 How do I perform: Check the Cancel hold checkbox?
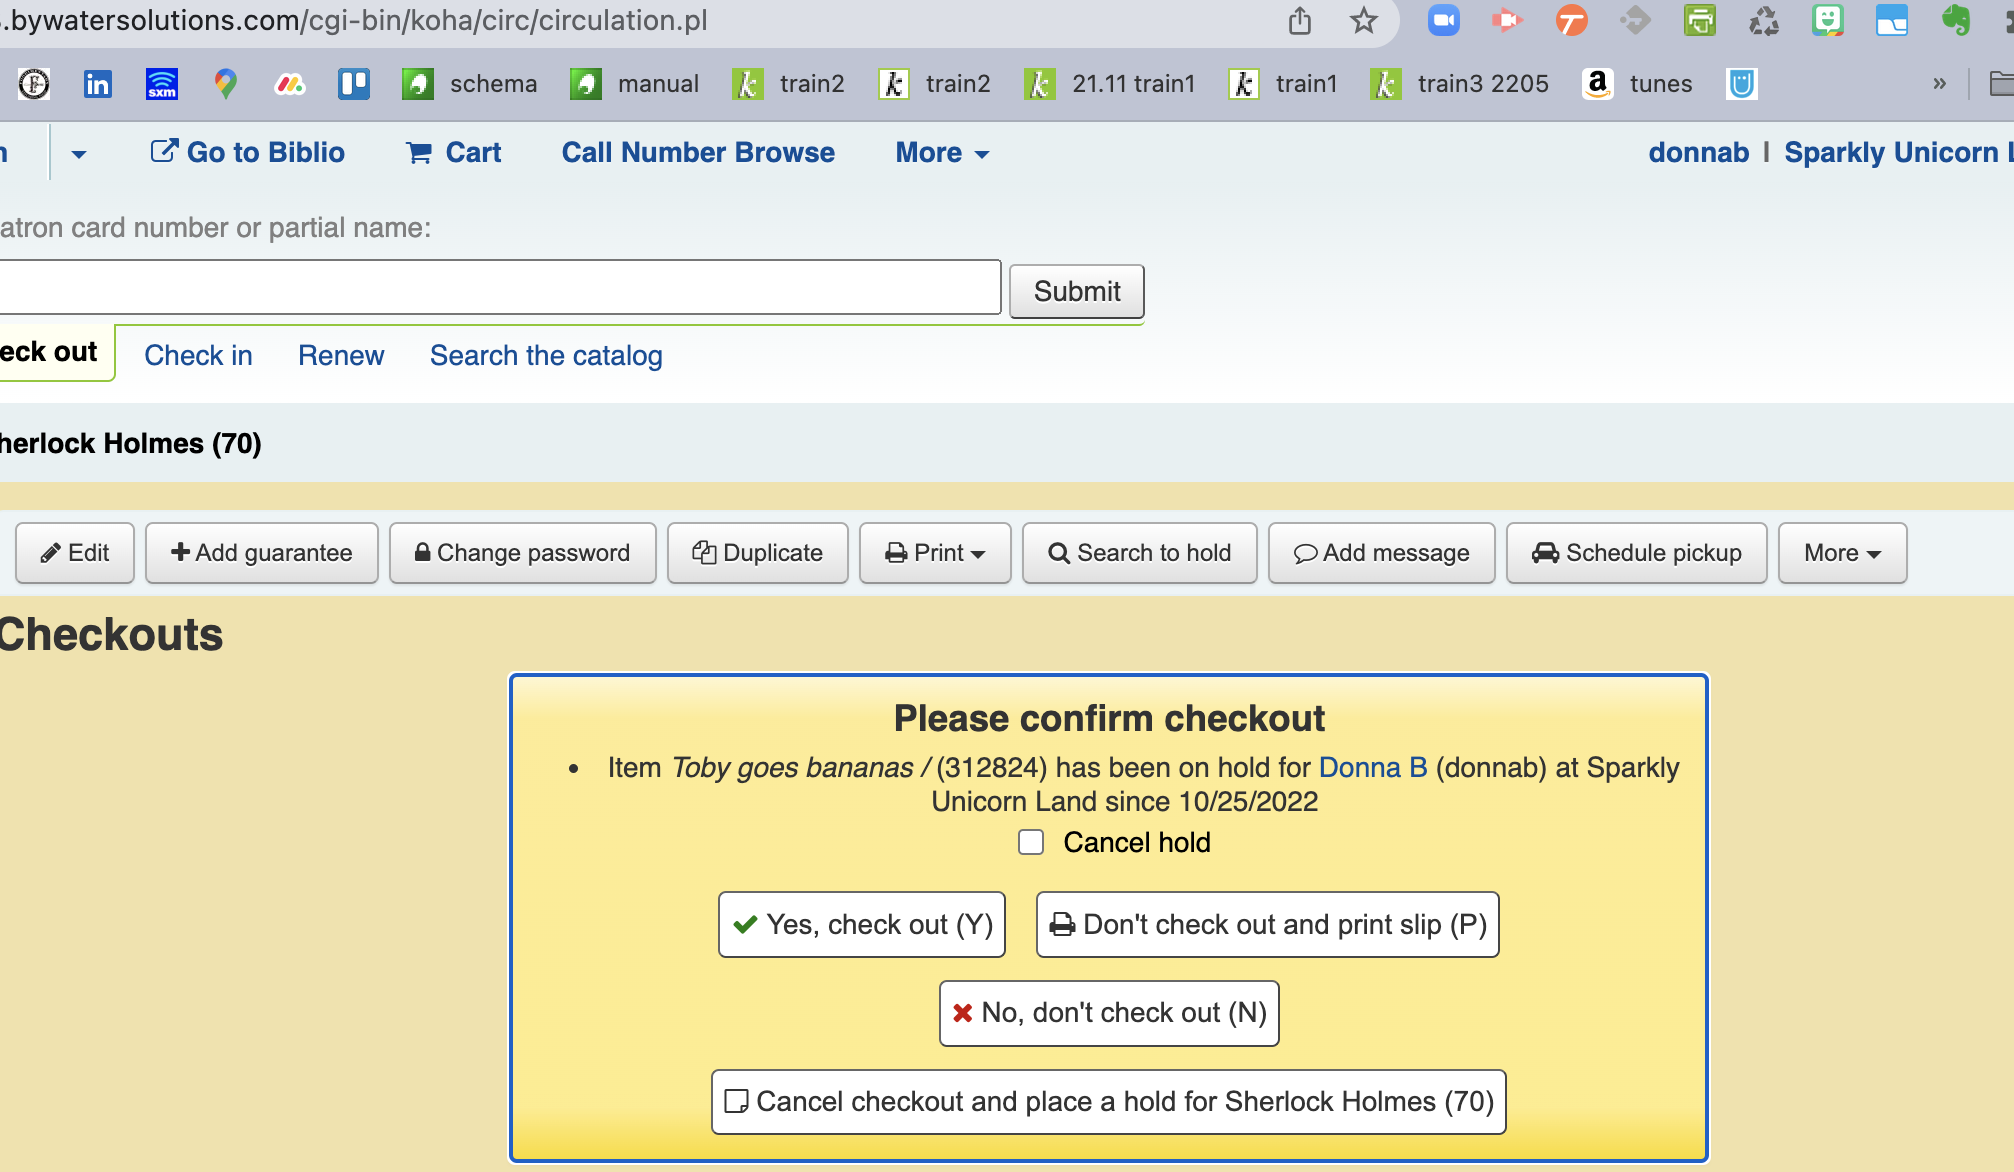tap(1031, 842)
